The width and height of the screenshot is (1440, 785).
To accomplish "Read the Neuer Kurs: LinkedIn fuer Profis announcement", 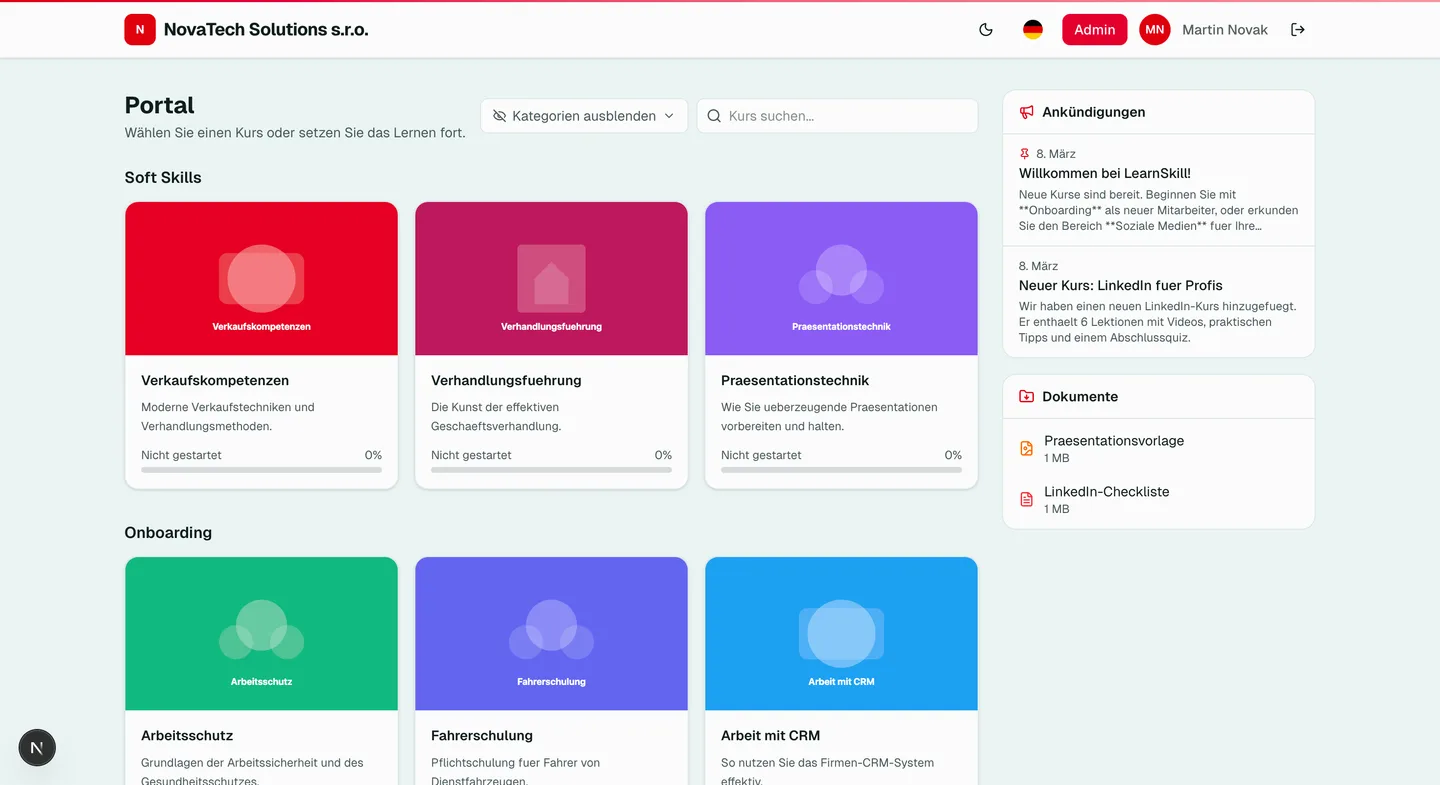I will 1120,285.
